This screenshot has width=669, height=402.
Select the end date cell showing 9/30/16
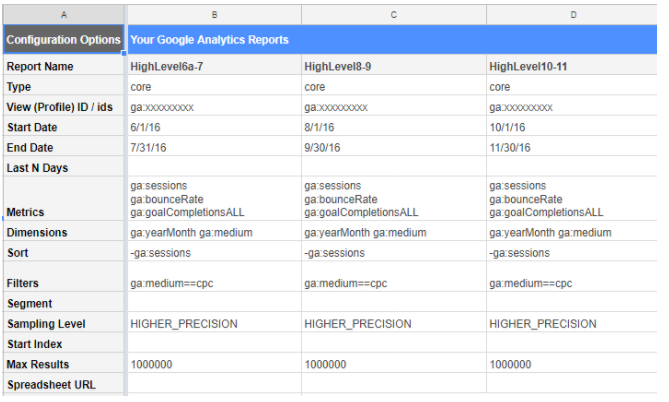tap(393, 148)
